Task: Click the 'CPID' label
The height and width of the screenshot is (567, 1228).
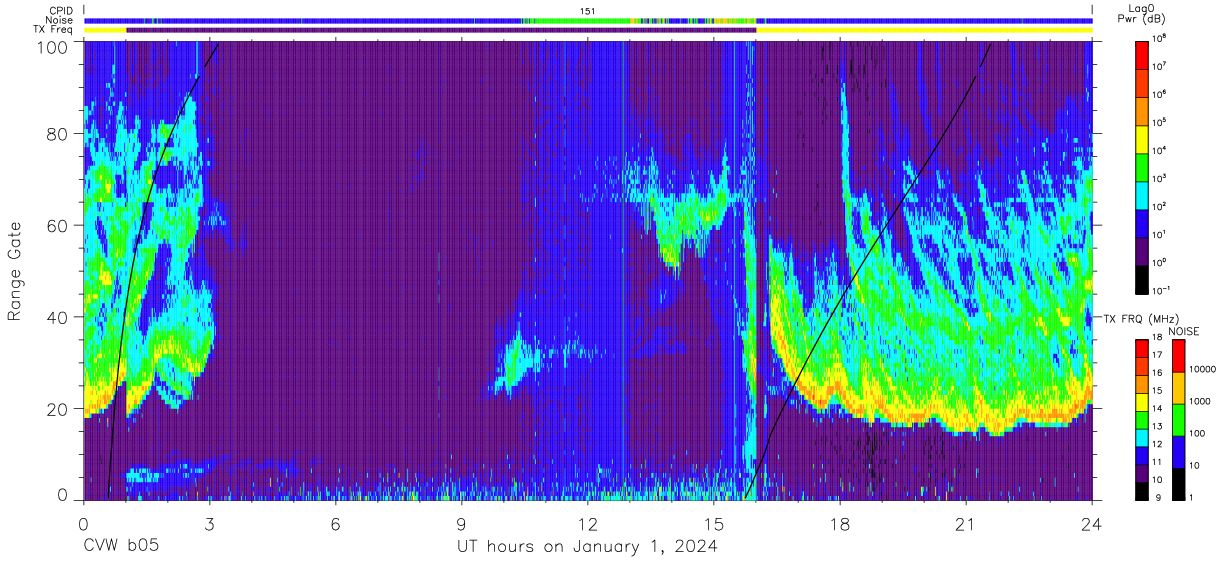Action: click(61, 10)
